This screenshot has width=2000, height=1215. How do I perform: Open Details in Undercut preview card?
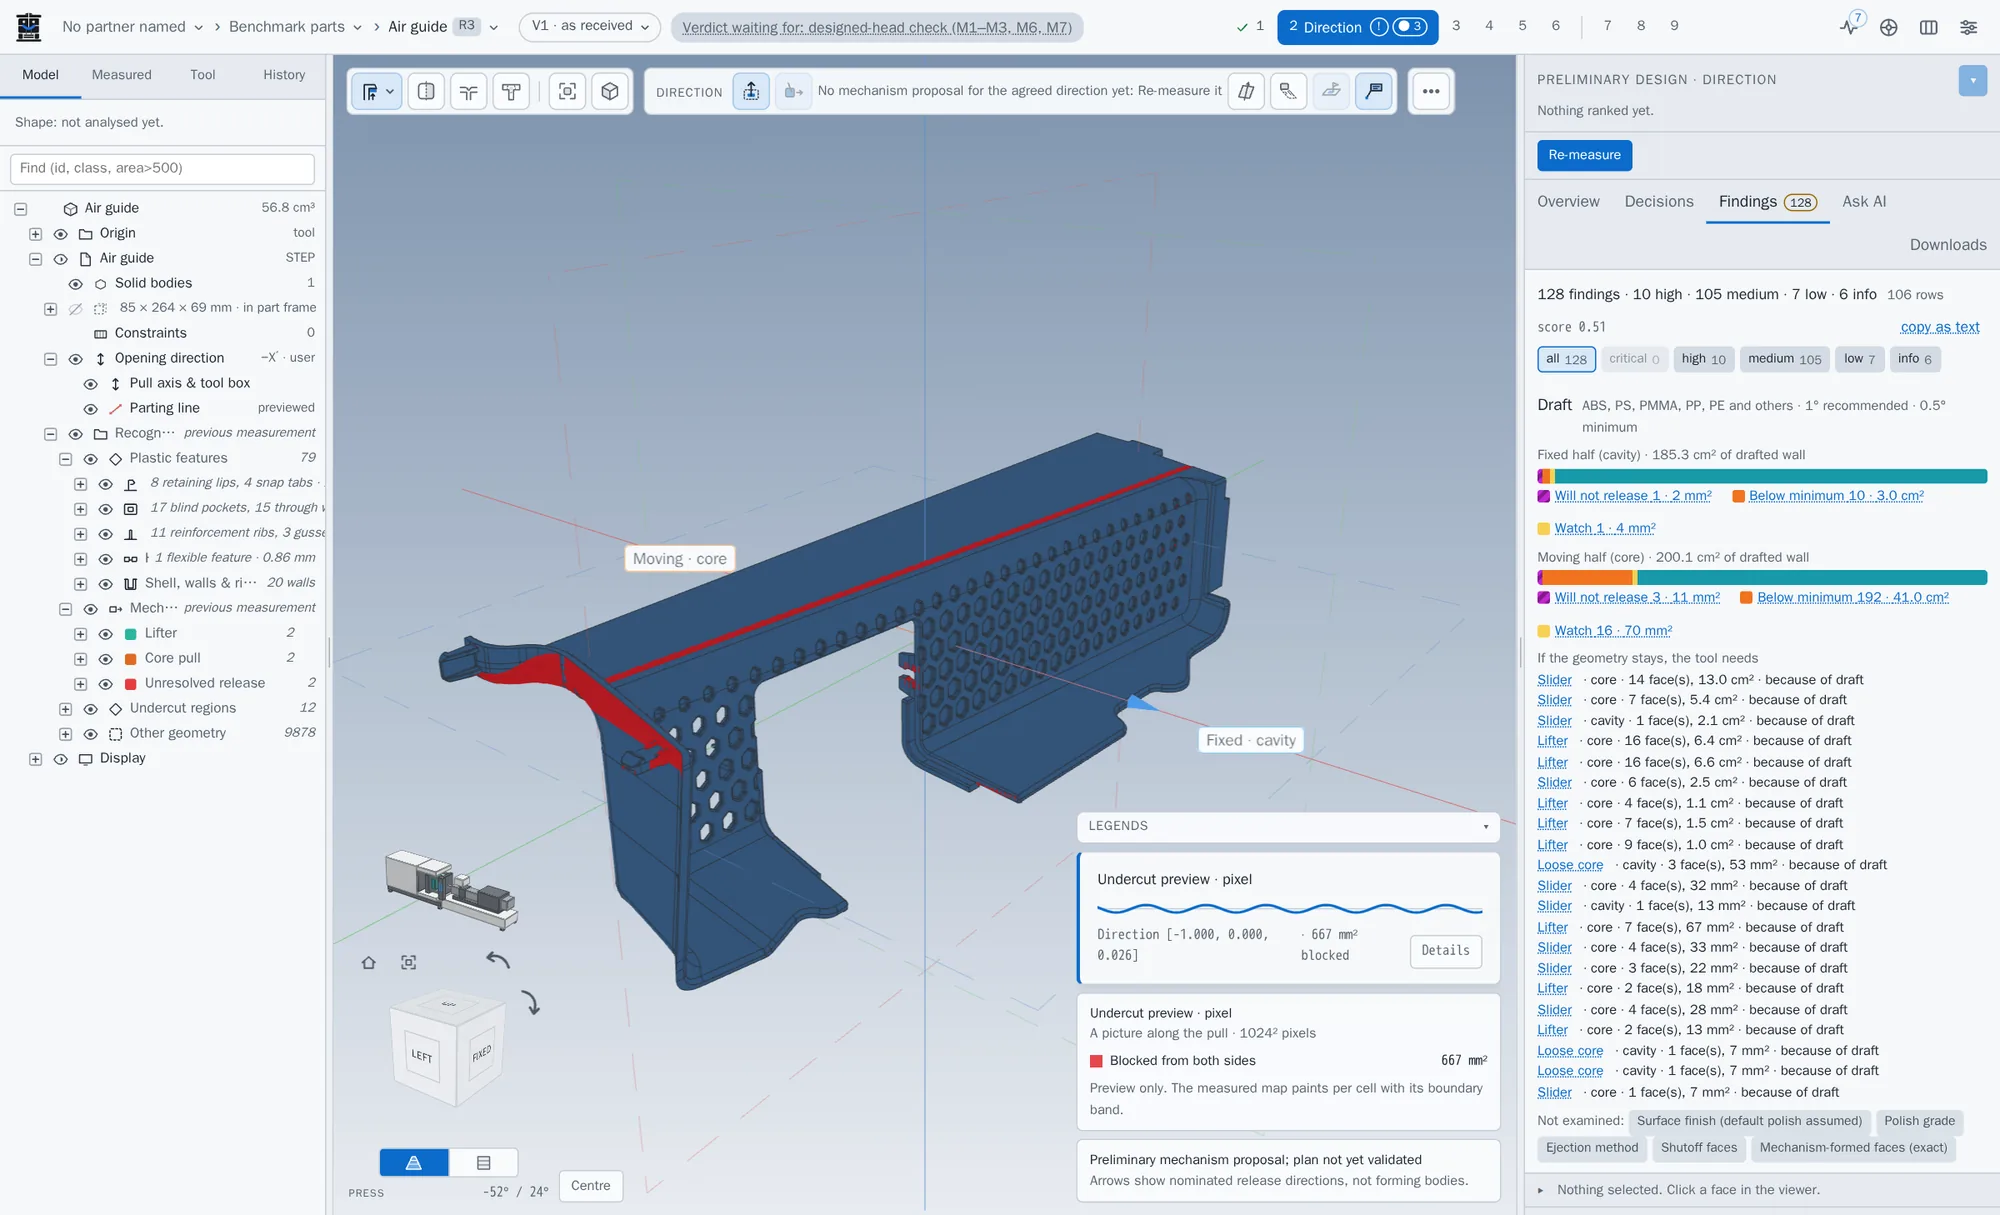tap(1445, 951)
